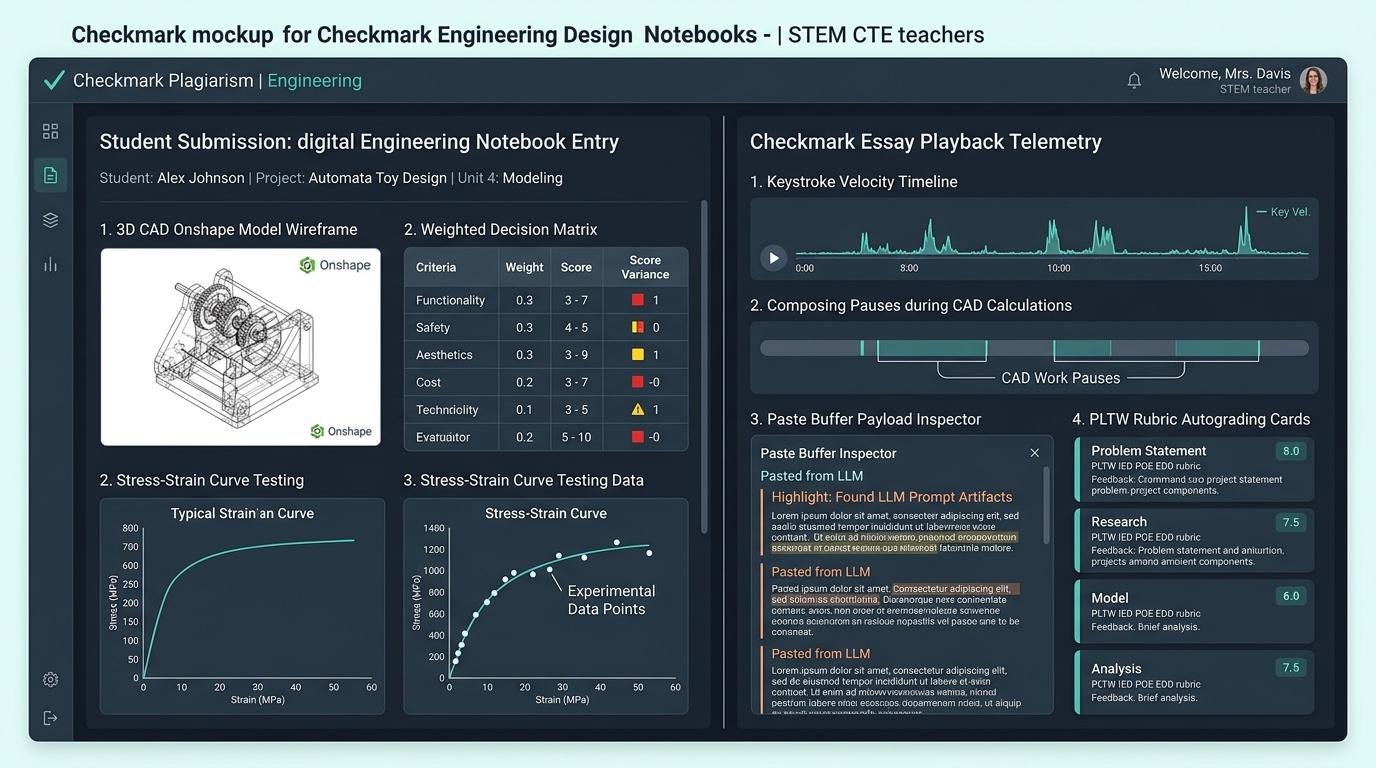Click the warning triangle in the Technology row

click(638, 409)
